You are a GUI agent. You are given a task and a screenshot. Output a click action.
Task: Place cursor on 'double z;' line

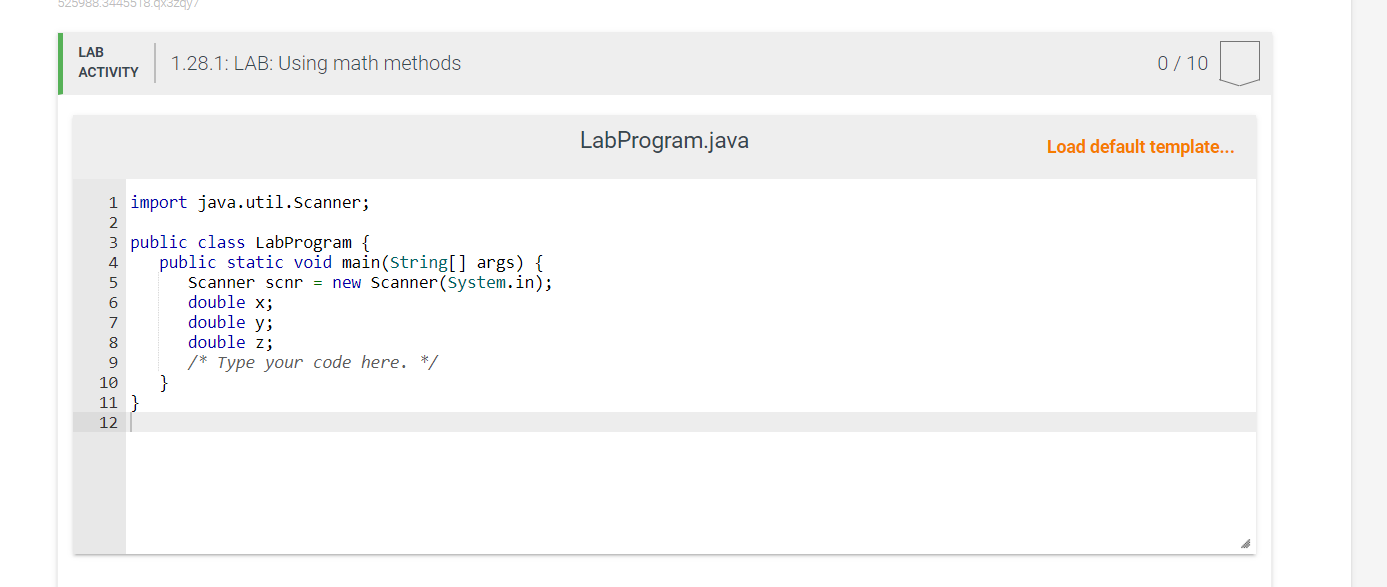point(230,342)
